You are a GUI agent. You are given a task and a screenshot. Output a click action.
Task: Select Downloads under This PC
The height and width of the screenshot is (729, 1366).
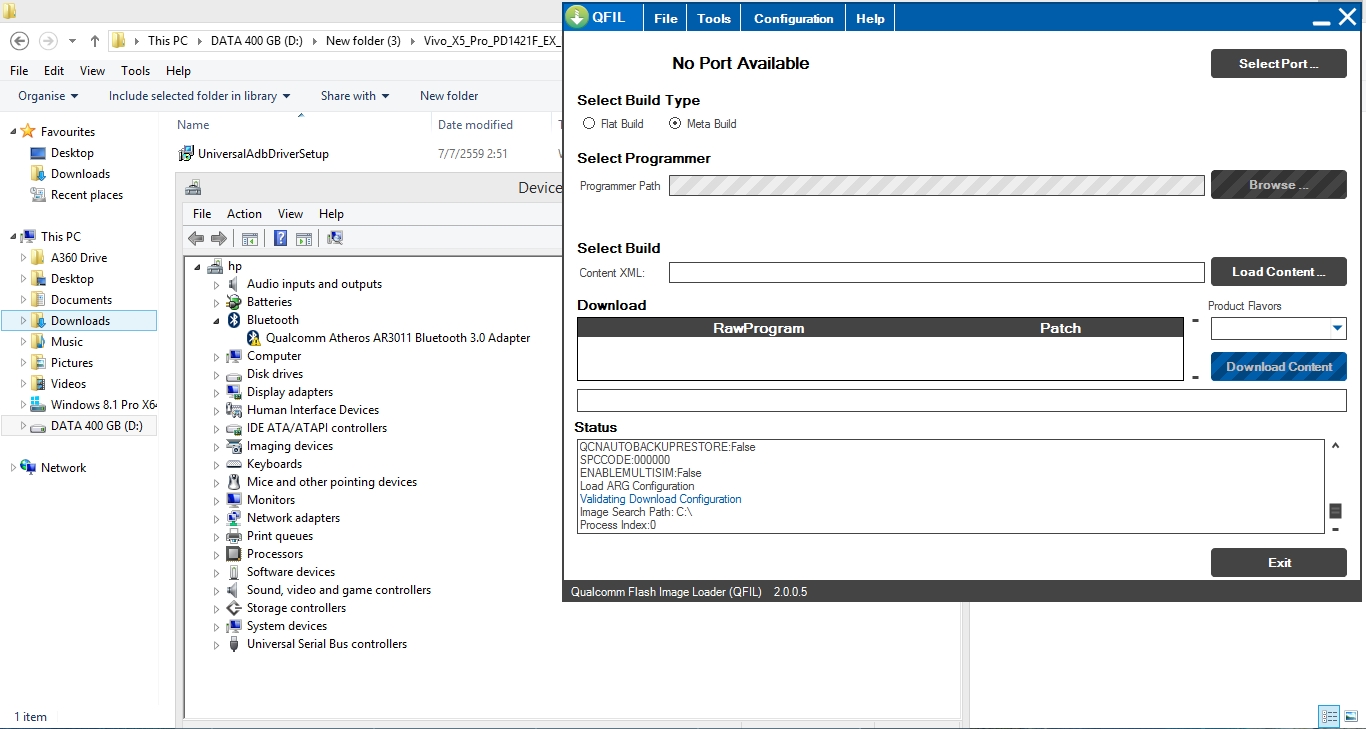[80, 321]
